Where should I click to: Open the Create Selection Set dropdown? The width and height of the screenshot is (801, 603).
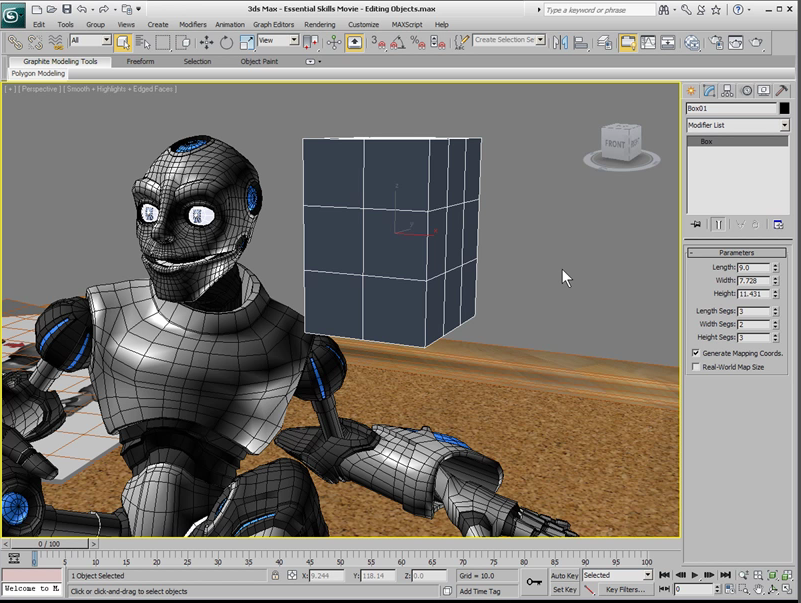pyautogui.click(x=541, y=41)
